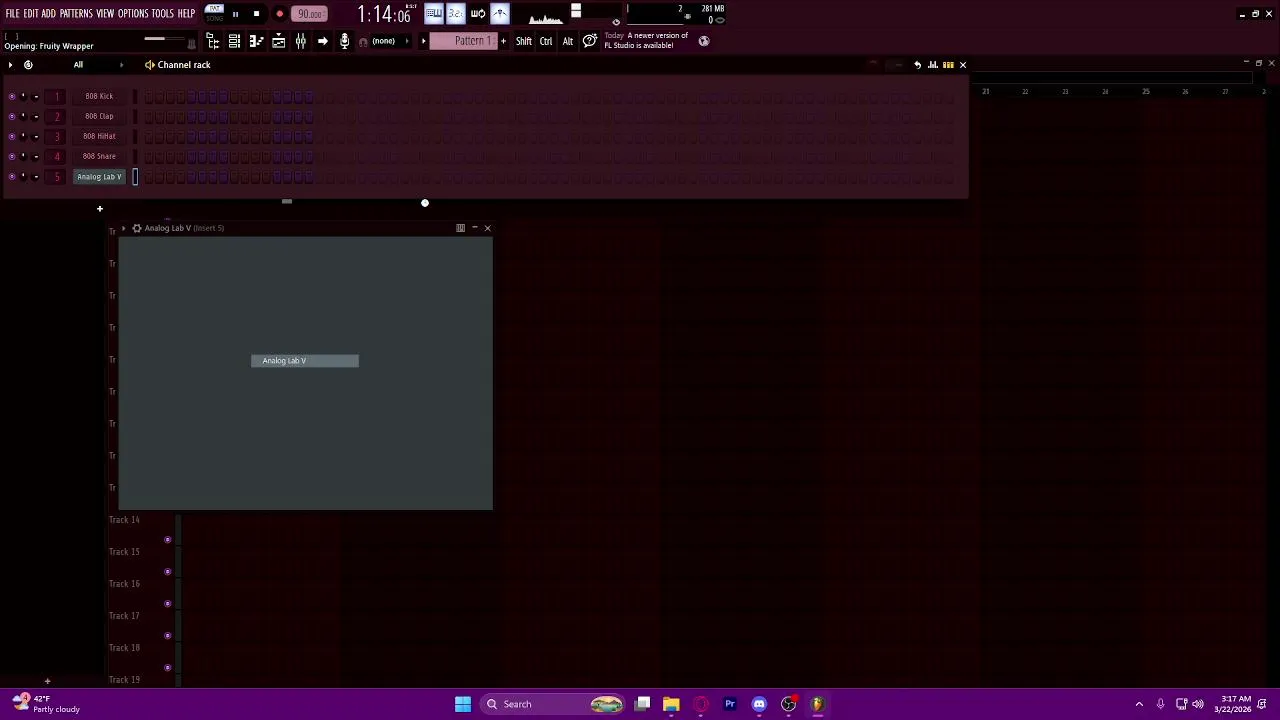Open the ADD menu
The width and height of the screenshot is (1280, 720).
click(48, 14)
